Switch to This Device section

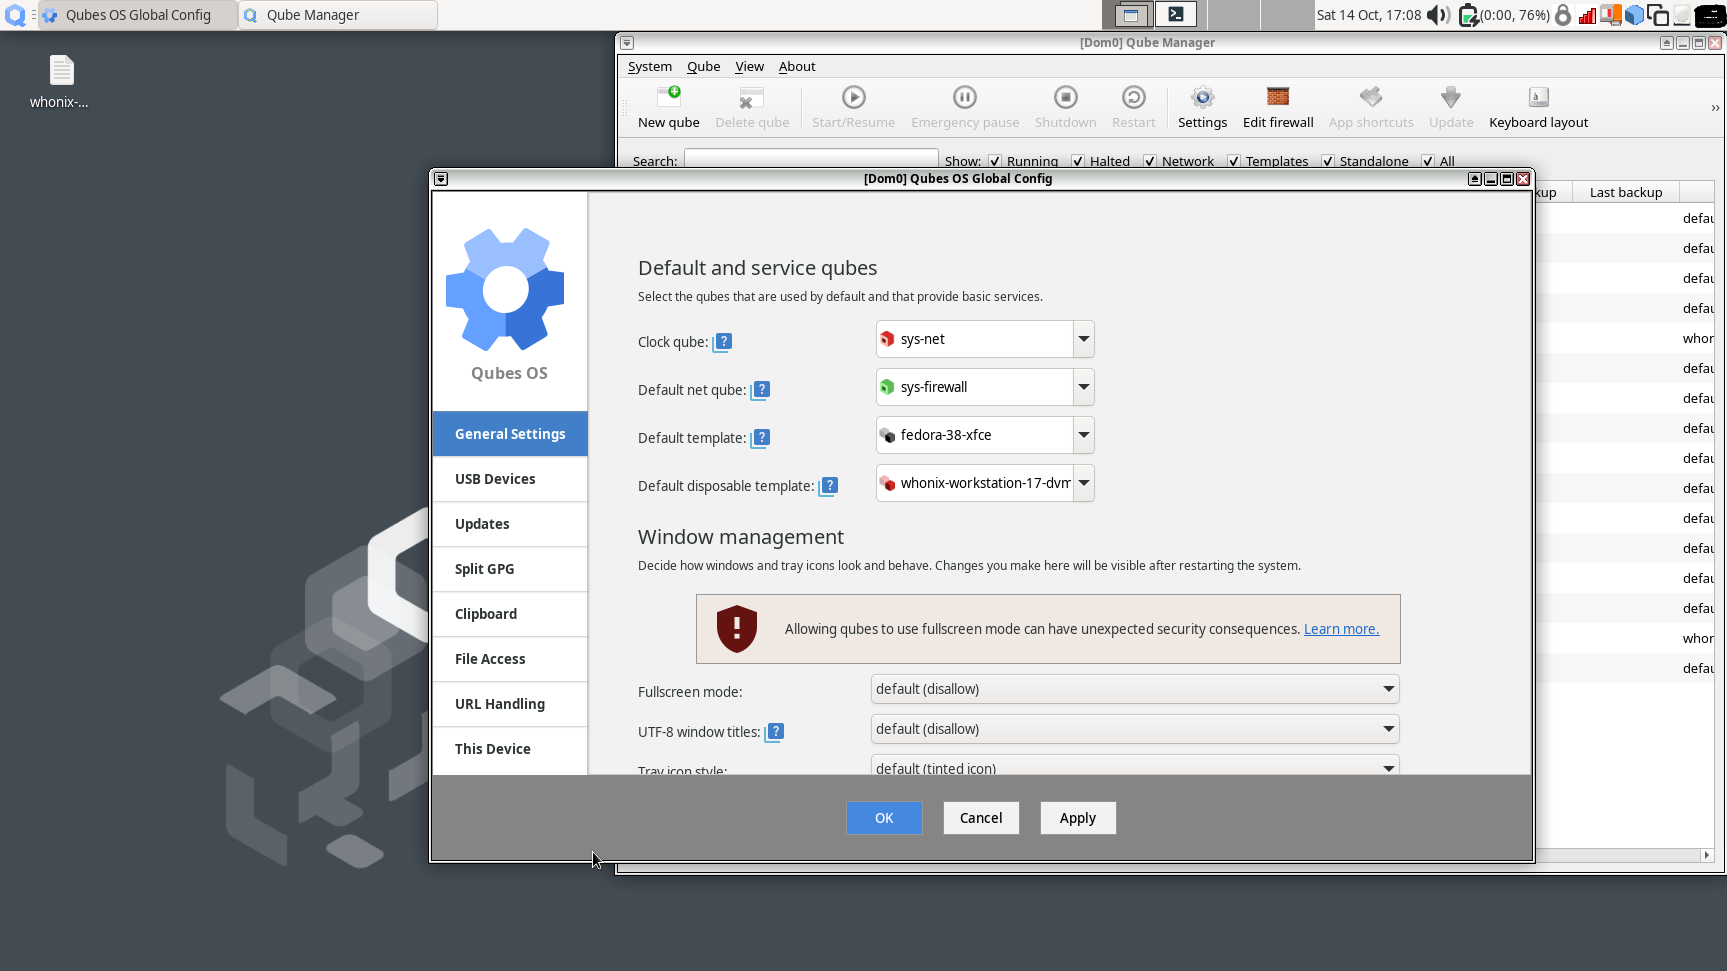click(510, 749)
